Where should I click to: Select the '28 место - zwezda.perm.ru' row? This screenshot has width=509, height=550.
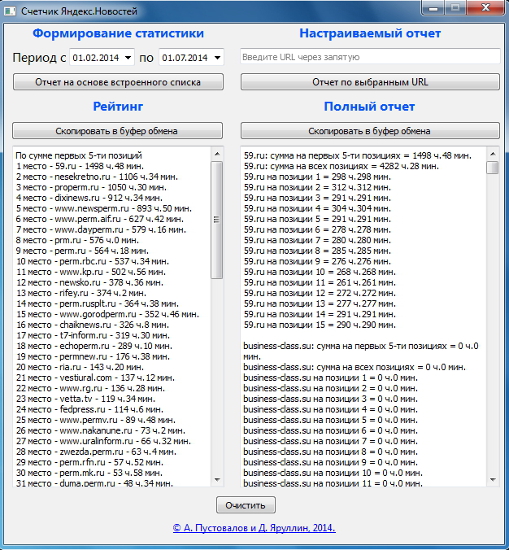pos(96,451)
